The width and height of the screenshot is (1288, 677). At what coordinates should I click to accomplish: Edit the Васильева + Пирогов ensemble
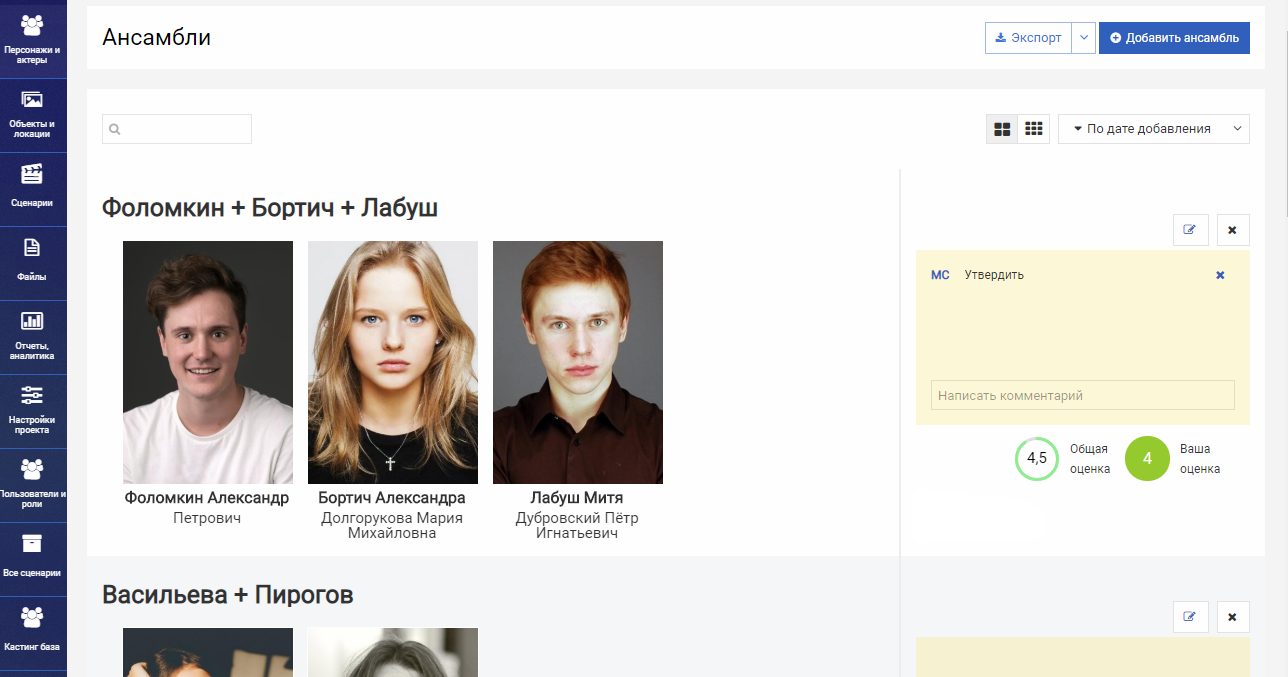(1190, 617)
